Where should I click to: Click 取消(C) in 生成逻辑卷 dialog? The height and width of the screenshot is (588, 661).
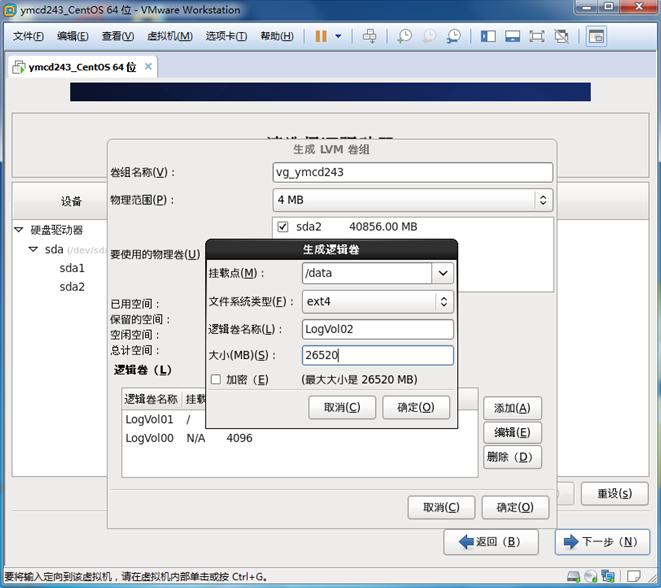(342, 408)
